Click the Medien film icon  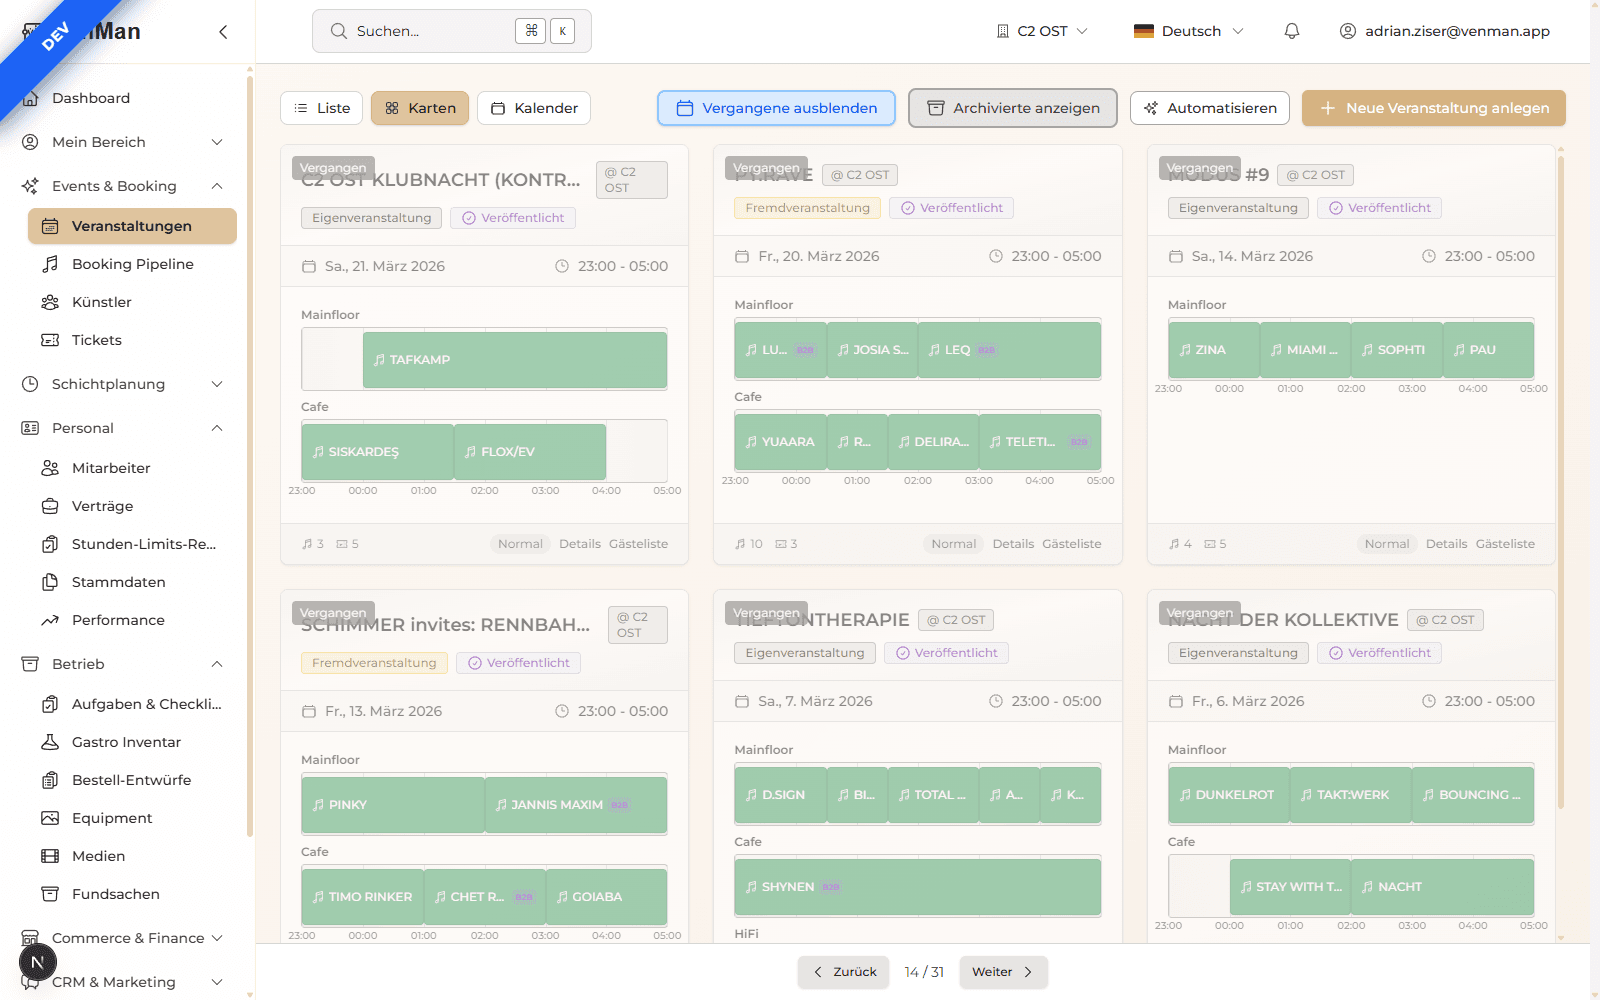[x=50, y=856]
